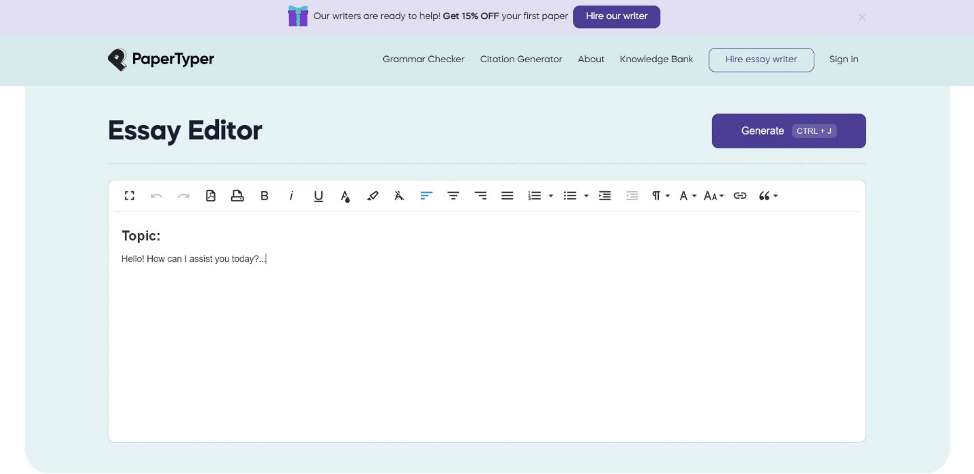
Task: Insert a link using the link icon
Action: pos(740,196)
